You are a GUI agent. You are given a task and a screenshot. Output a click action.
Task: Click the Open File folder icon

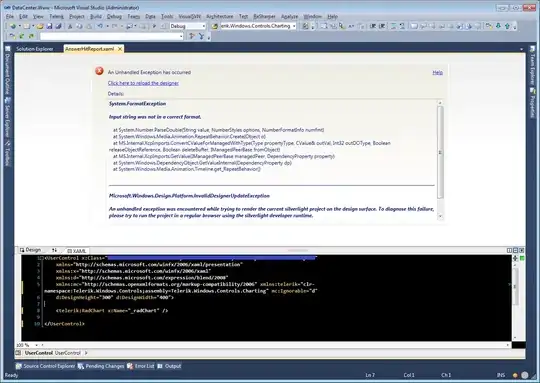(x=40, y=26)
